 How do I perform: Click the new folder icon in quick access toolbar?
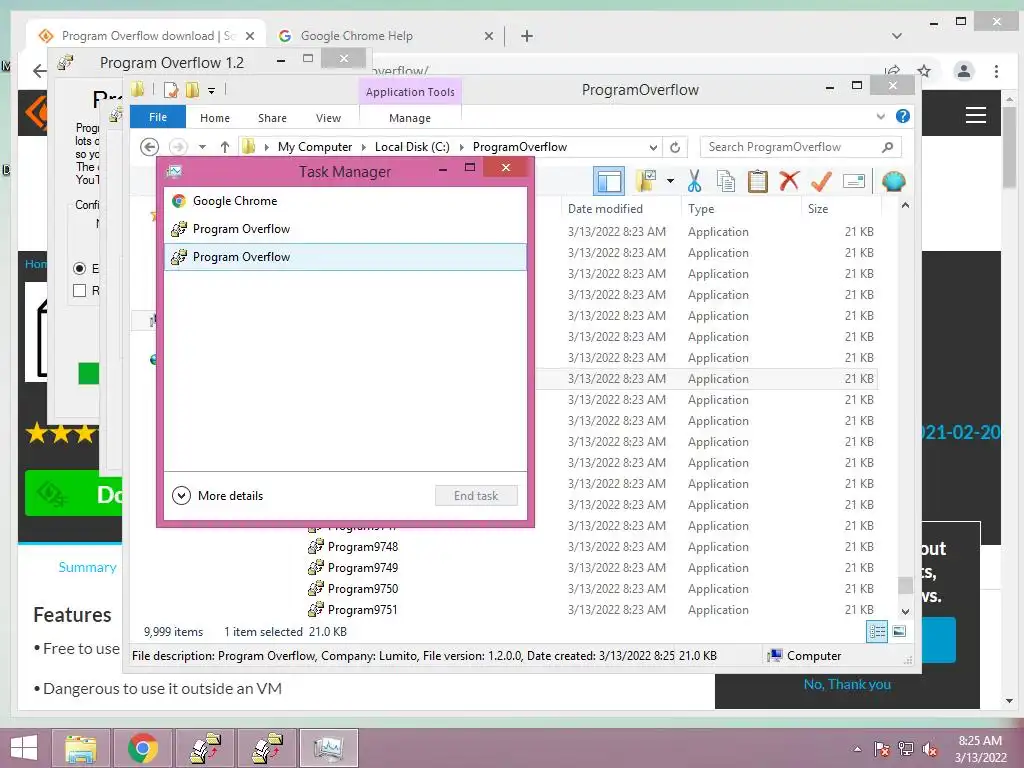[x=192, y=89]
